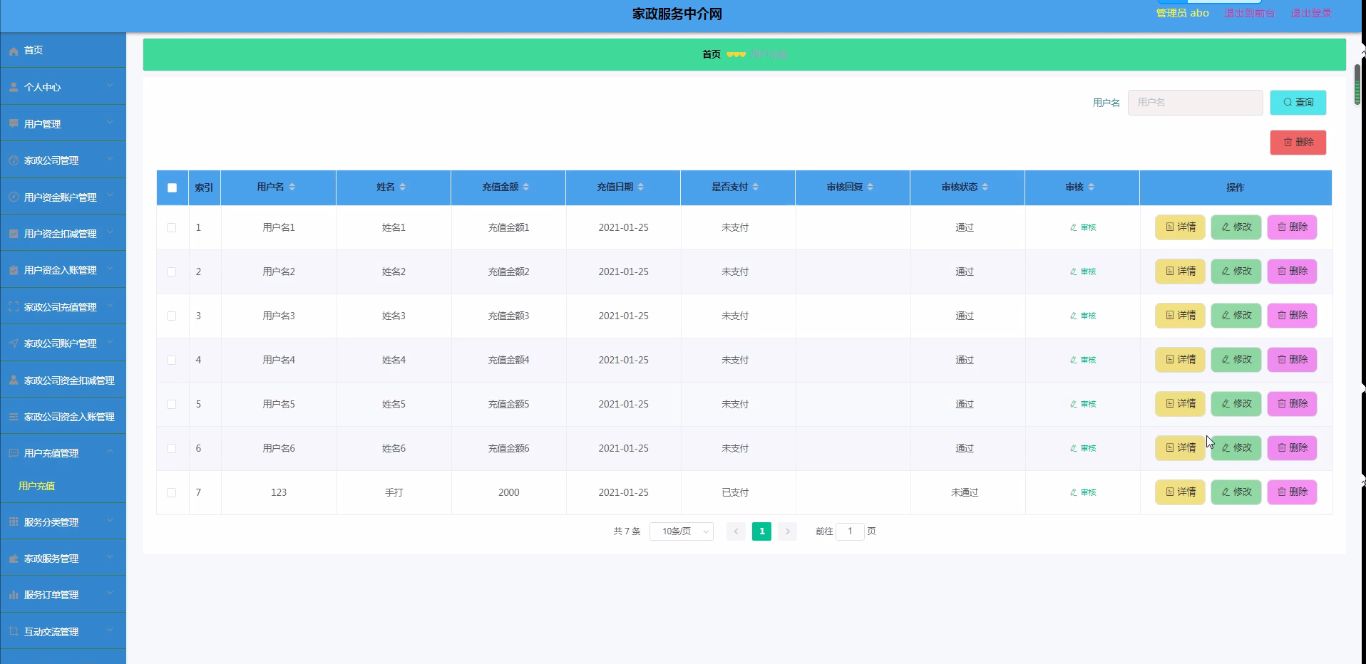Click 修改 button for 用户名2
This screenshot has width=1366, height=664.
click(x=1236, y=271)
